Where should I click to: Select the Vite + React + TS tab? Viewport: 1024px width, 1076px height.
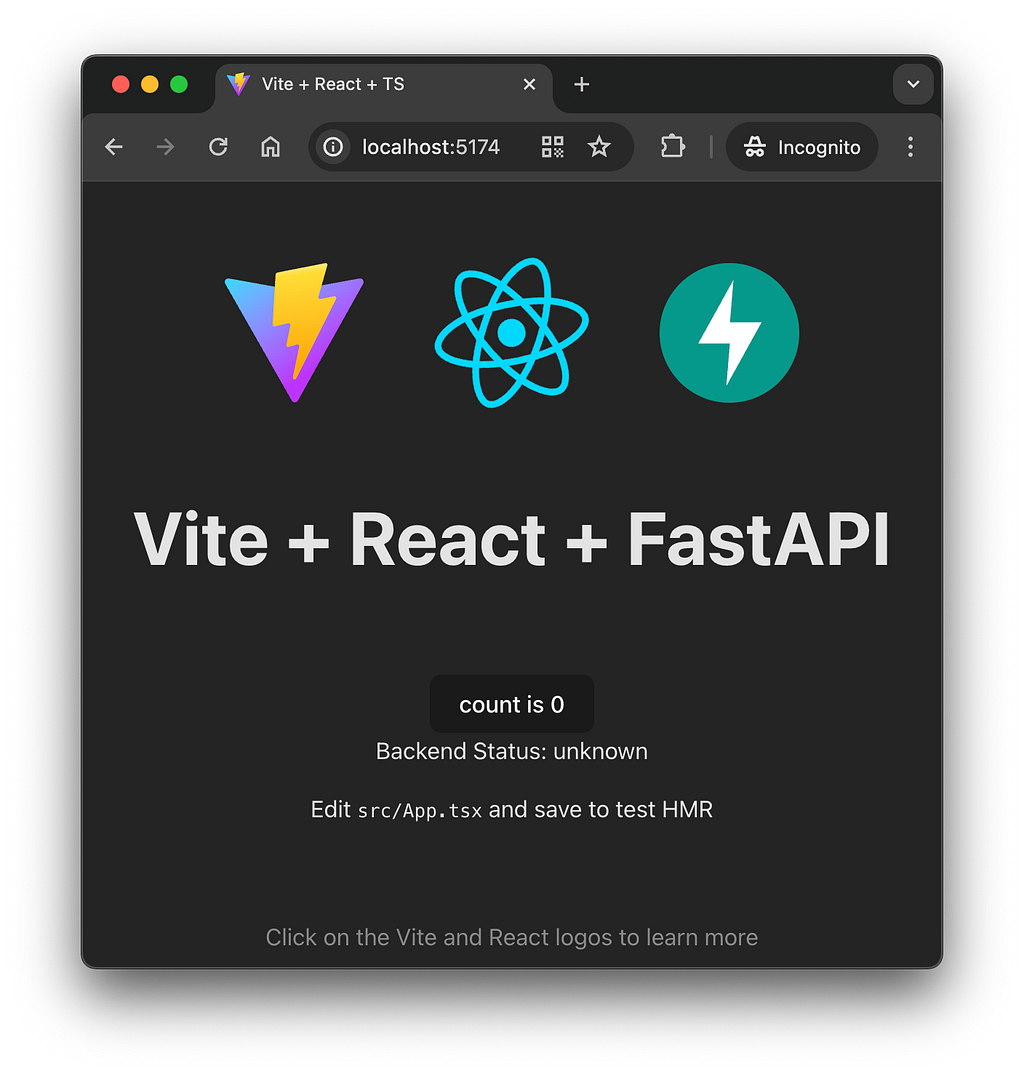pyautogui.click(x=384, y=86)
